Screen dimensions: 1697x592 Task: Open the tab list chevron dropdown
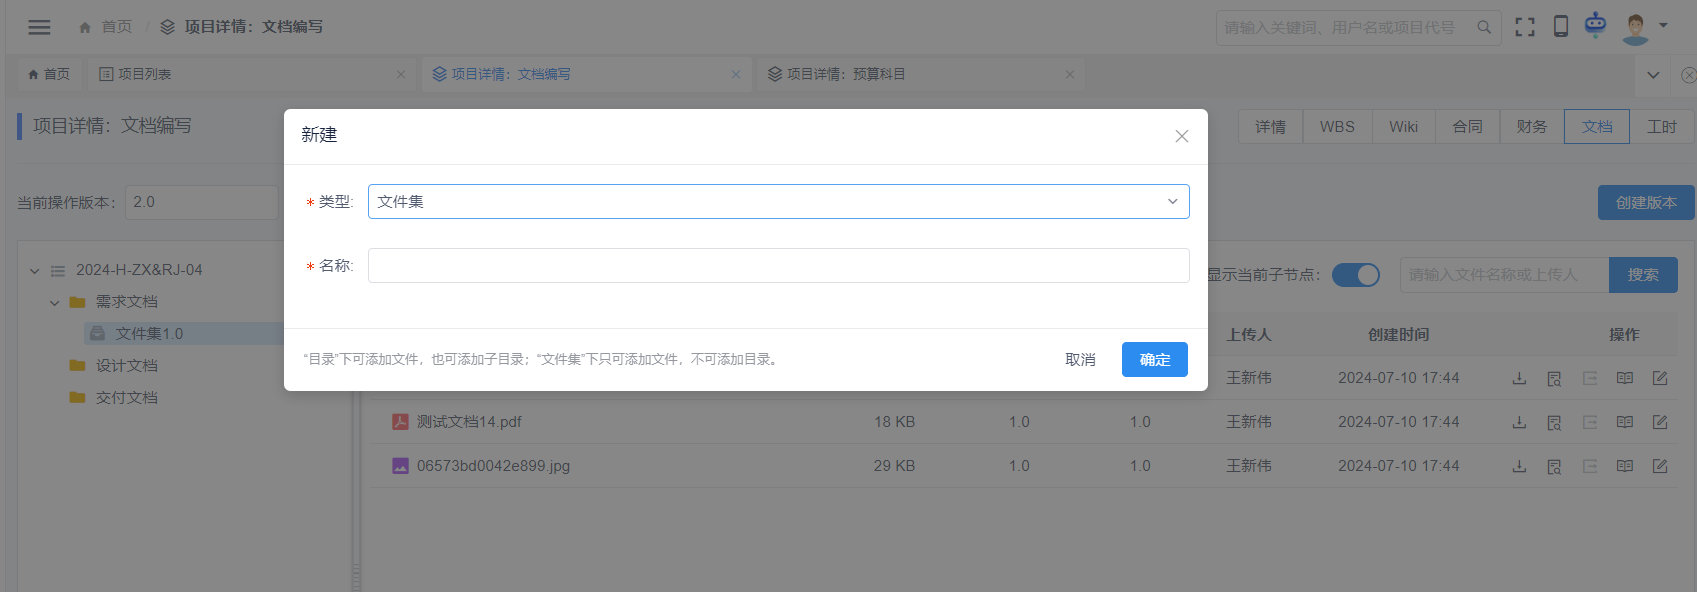(x=1653, y=75)
